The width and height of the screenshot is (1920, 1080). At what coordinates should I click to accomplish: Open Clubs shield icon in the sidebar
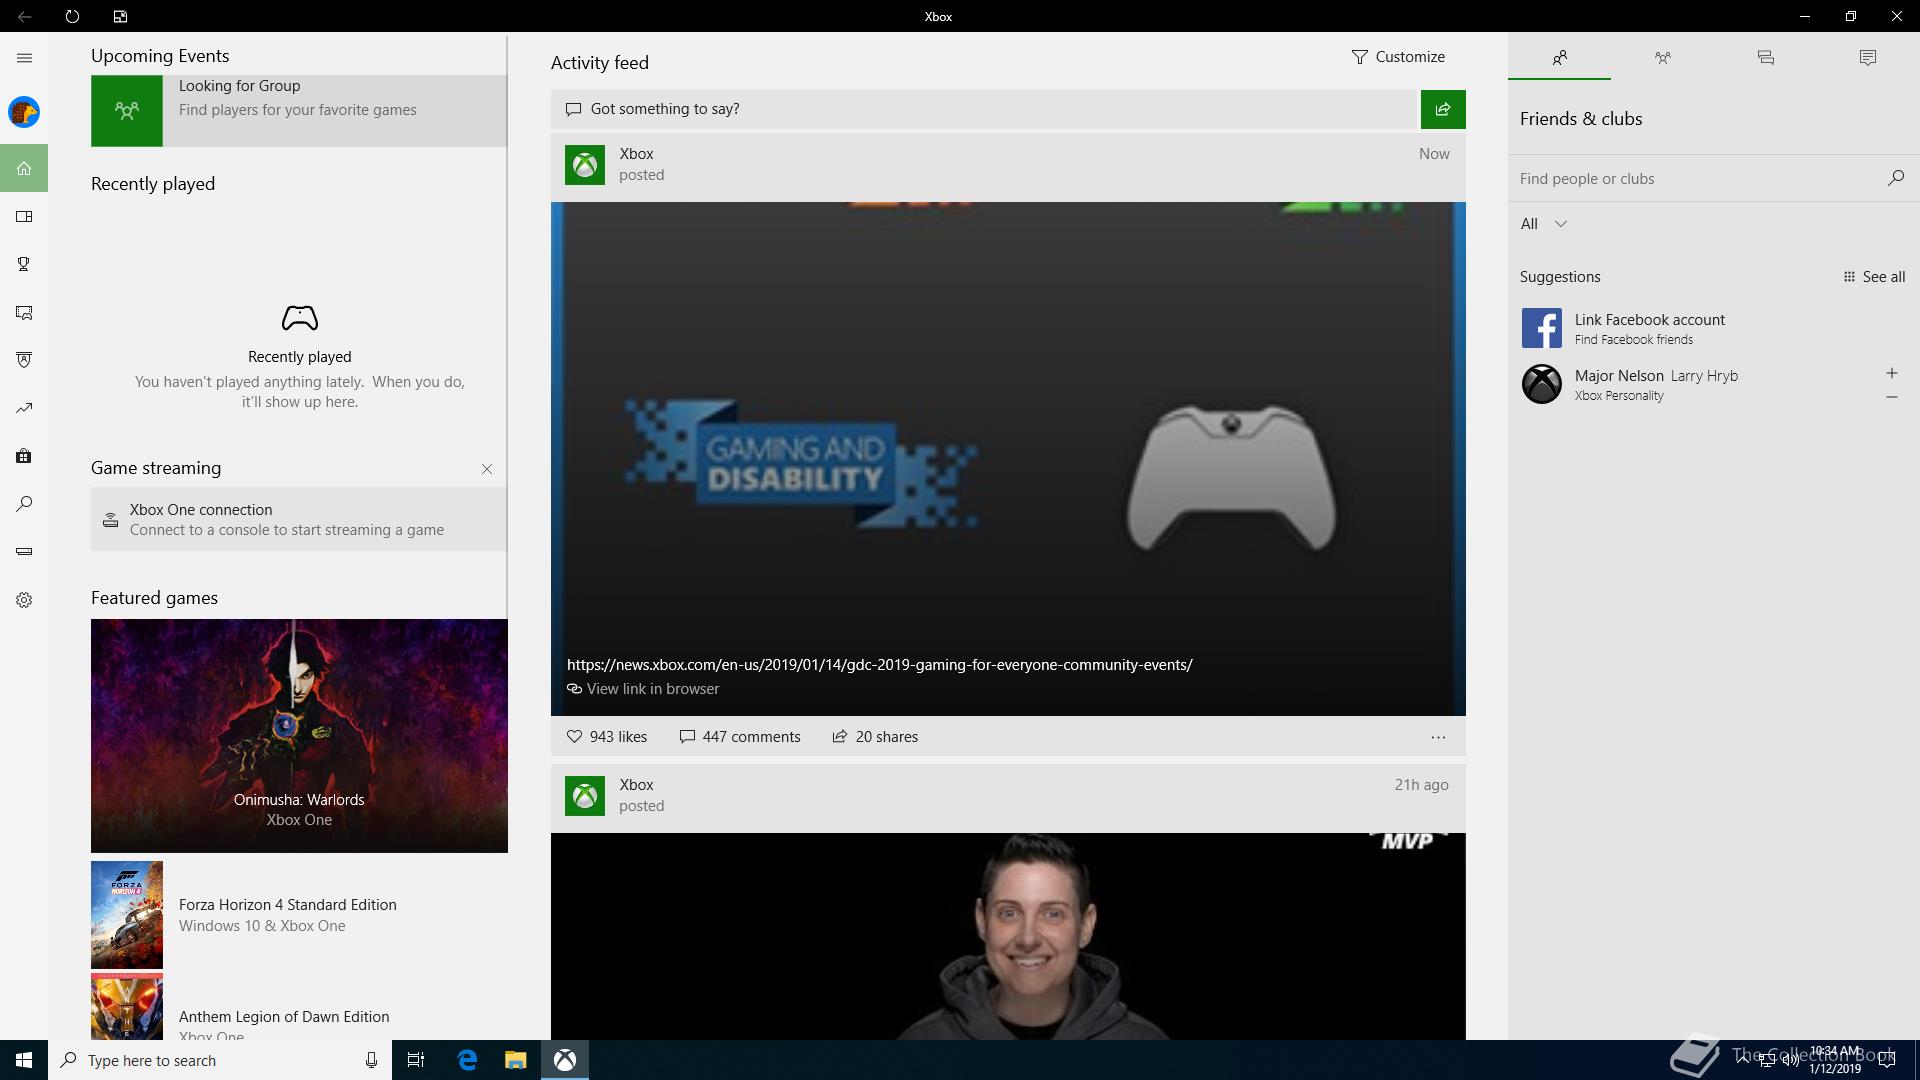(24, 360)
